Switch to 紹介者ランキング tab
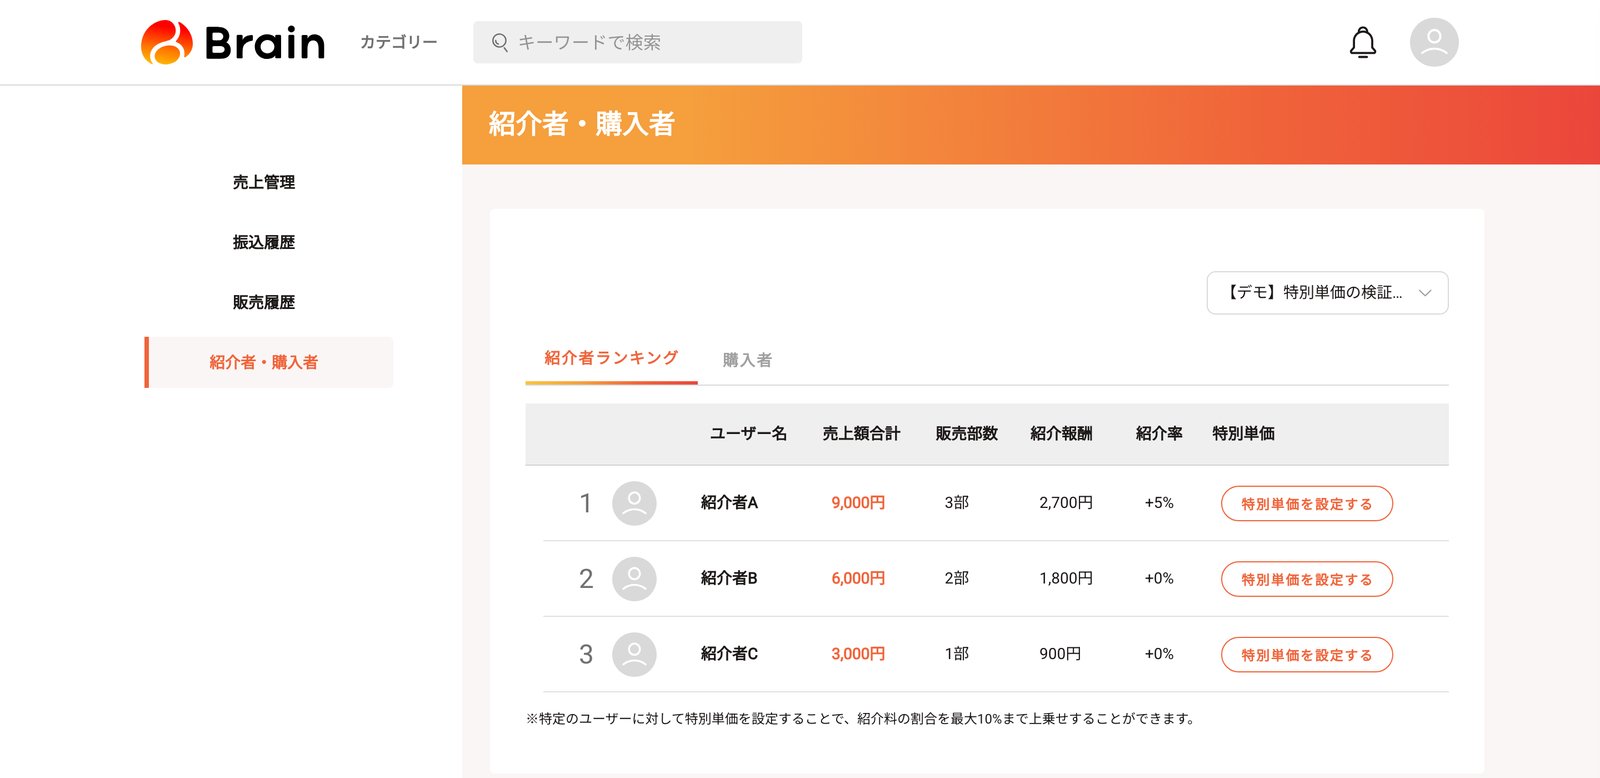Screen dimensions: 1600x778 [611, 358]
